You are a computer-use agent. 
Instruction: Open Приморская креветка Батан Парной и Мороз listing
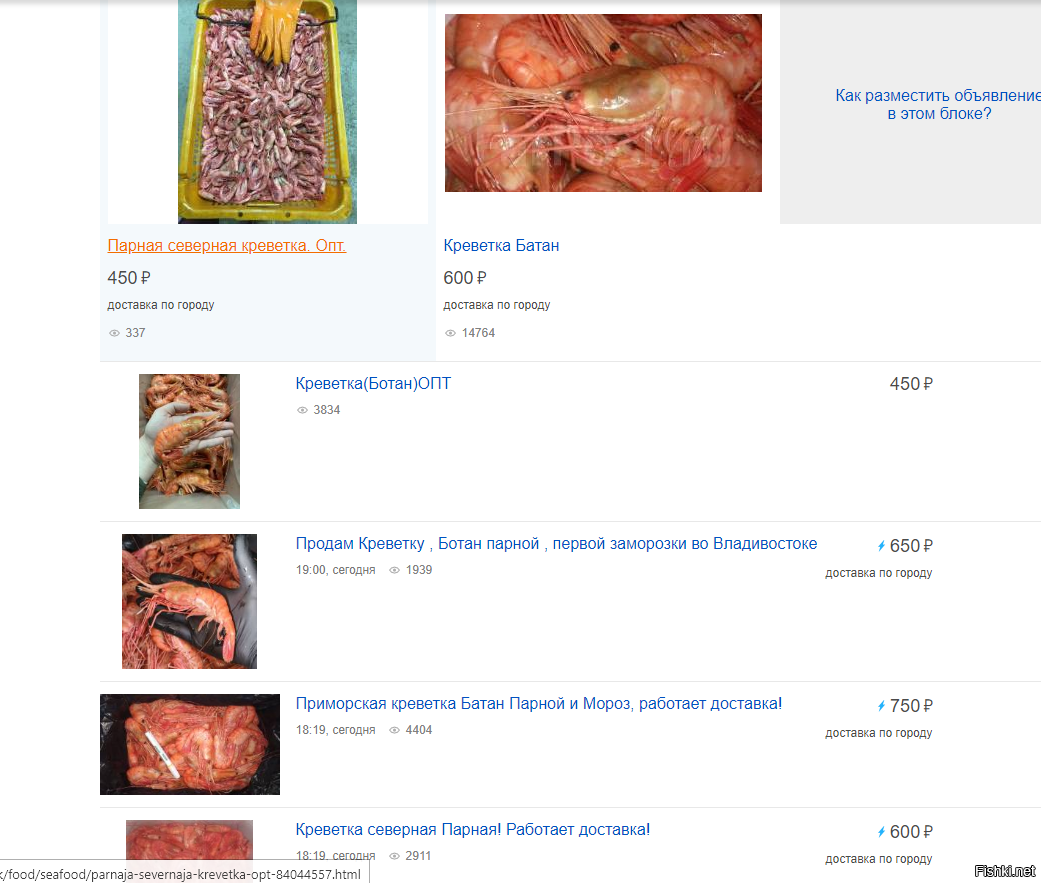[x=539, y=704]
